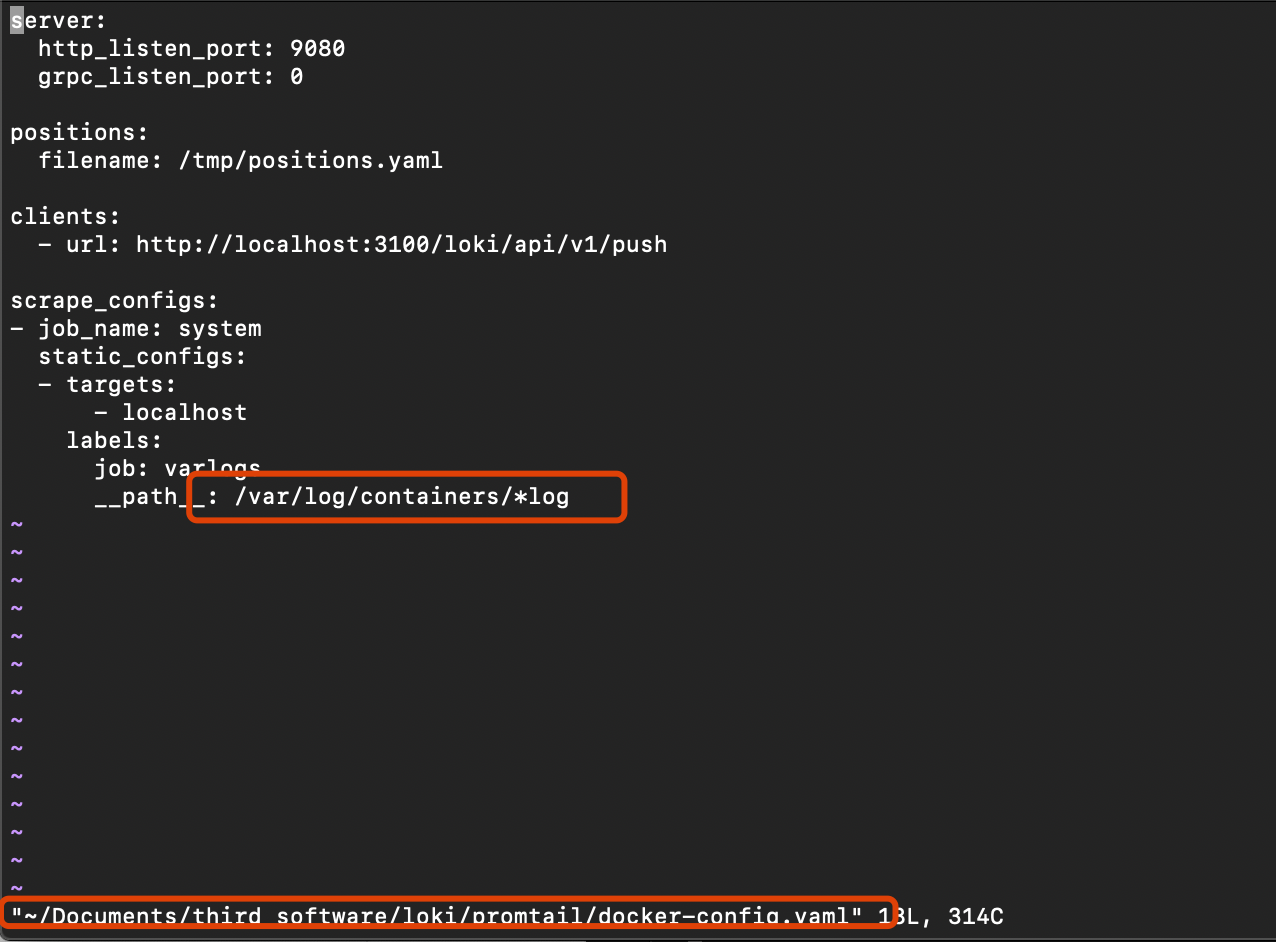Click the /tmp/positions.yaml file path

[310, 161]
